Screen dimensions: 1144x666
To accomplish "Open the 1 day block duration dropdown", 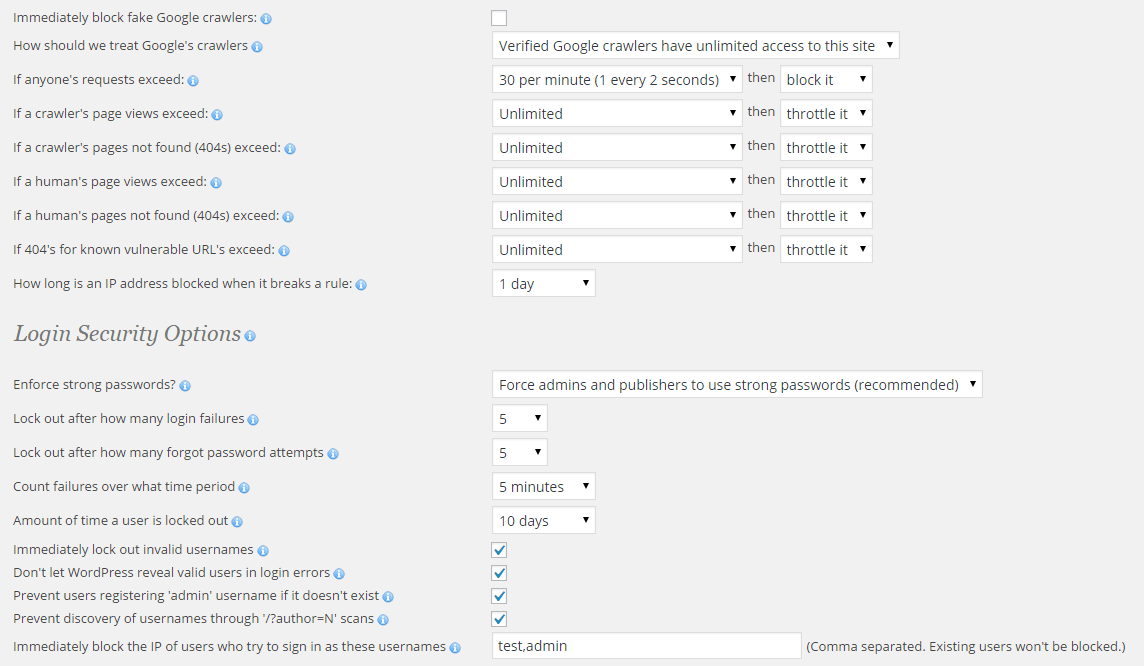I will pyautogui.click(x=544, y=284).
